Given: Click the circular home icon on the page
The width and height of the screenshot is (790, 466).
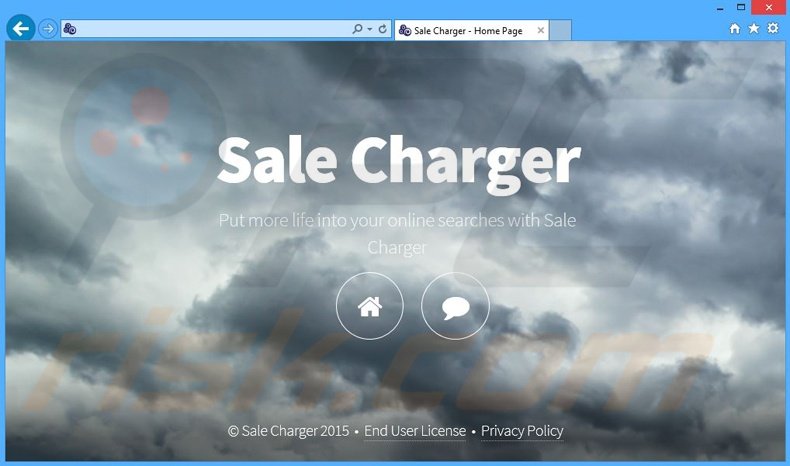Looking at the screenshot, I should point(370,306).
